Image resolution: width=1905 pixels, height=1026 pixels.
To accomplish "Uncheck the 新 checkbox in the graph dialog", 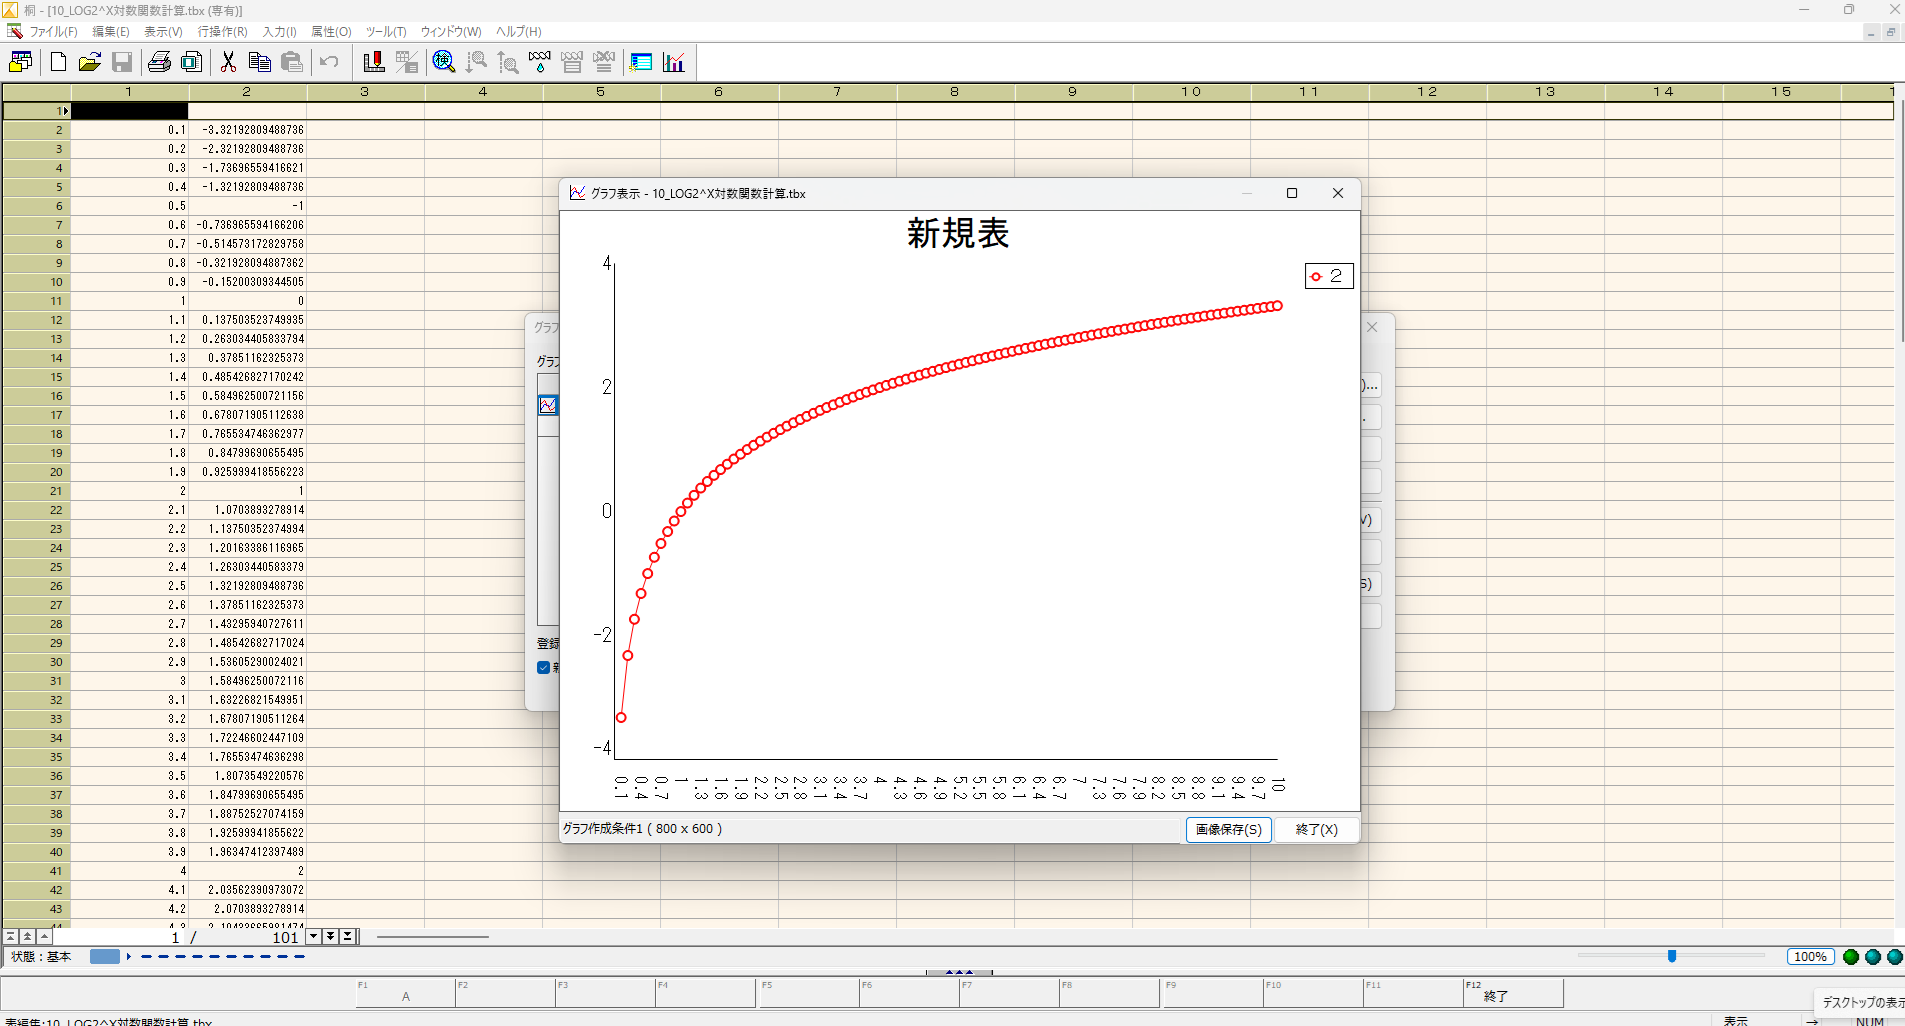I will (x=545, y=667).
